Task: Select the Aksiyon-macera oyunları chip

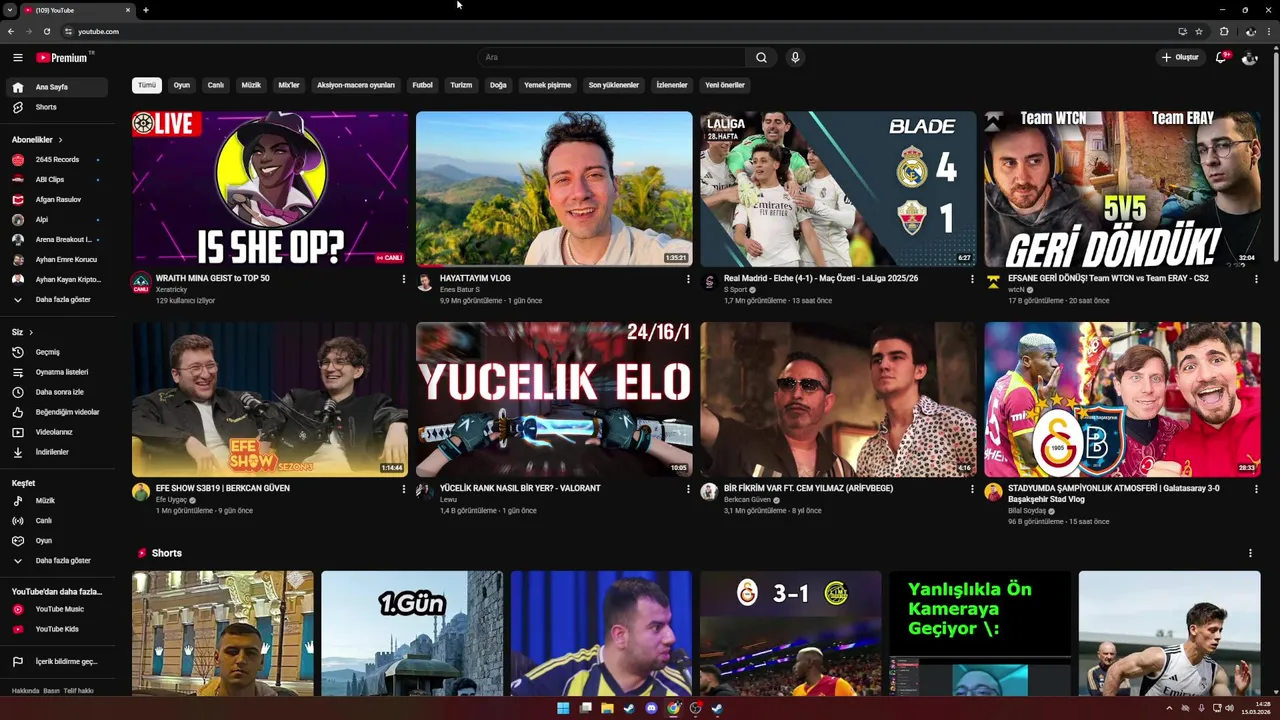Action: coord(356,85)
